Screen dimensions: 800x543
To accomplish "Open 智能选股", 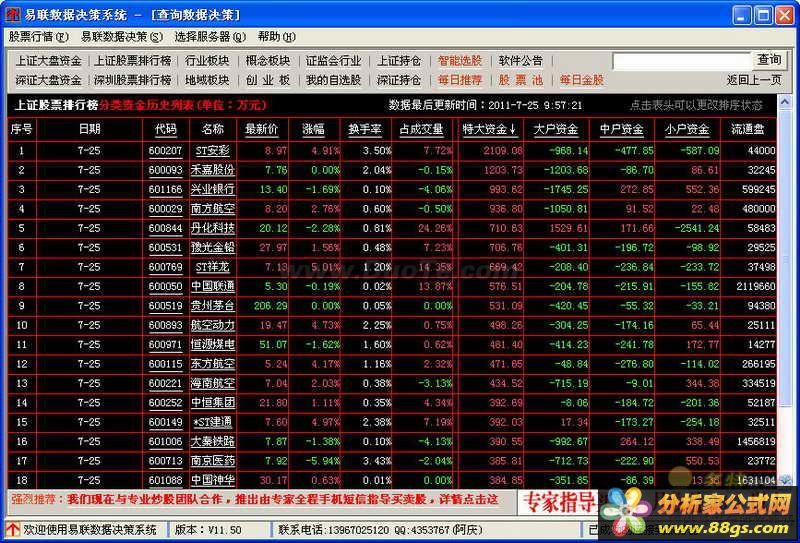I will click(x=460, y=61).
